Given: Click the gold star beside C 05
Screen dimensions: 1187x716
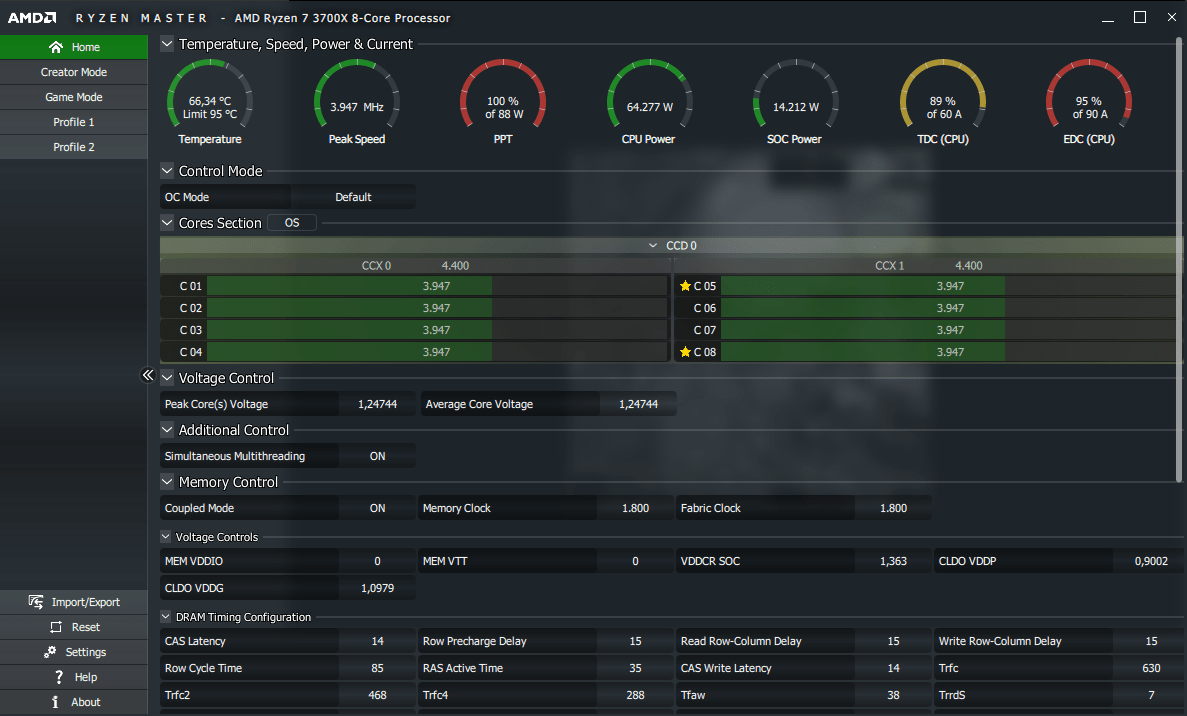Looking at the screenshot, I should pos(685,286).
